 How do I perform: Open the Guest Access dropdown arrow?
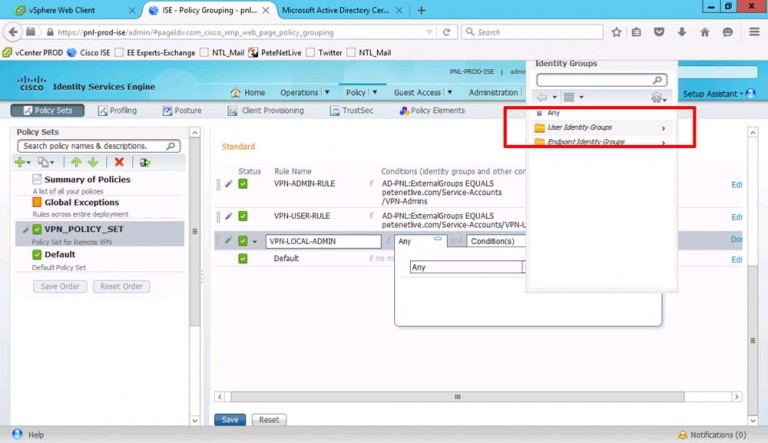[450, 92]
